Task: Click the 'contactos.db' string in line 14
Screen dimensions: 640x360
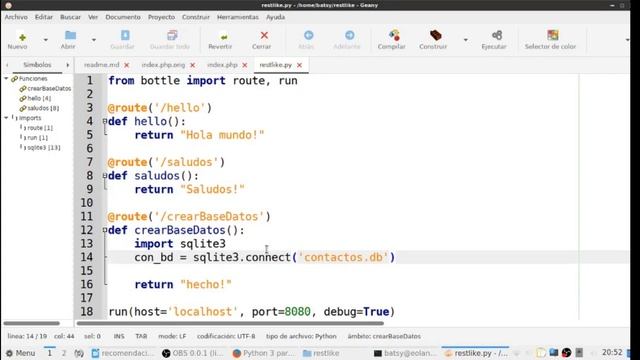Action: (343, 257)
